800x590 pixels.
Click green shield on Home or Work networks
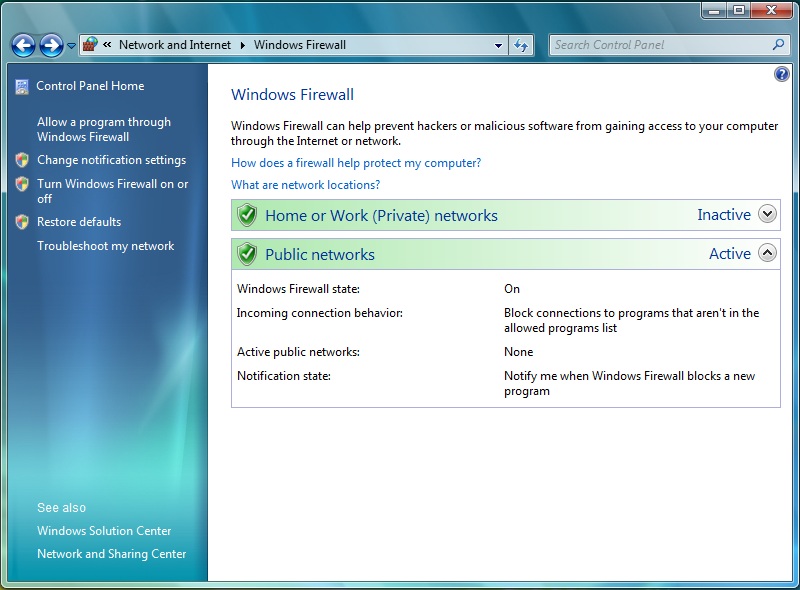point(247,215)
